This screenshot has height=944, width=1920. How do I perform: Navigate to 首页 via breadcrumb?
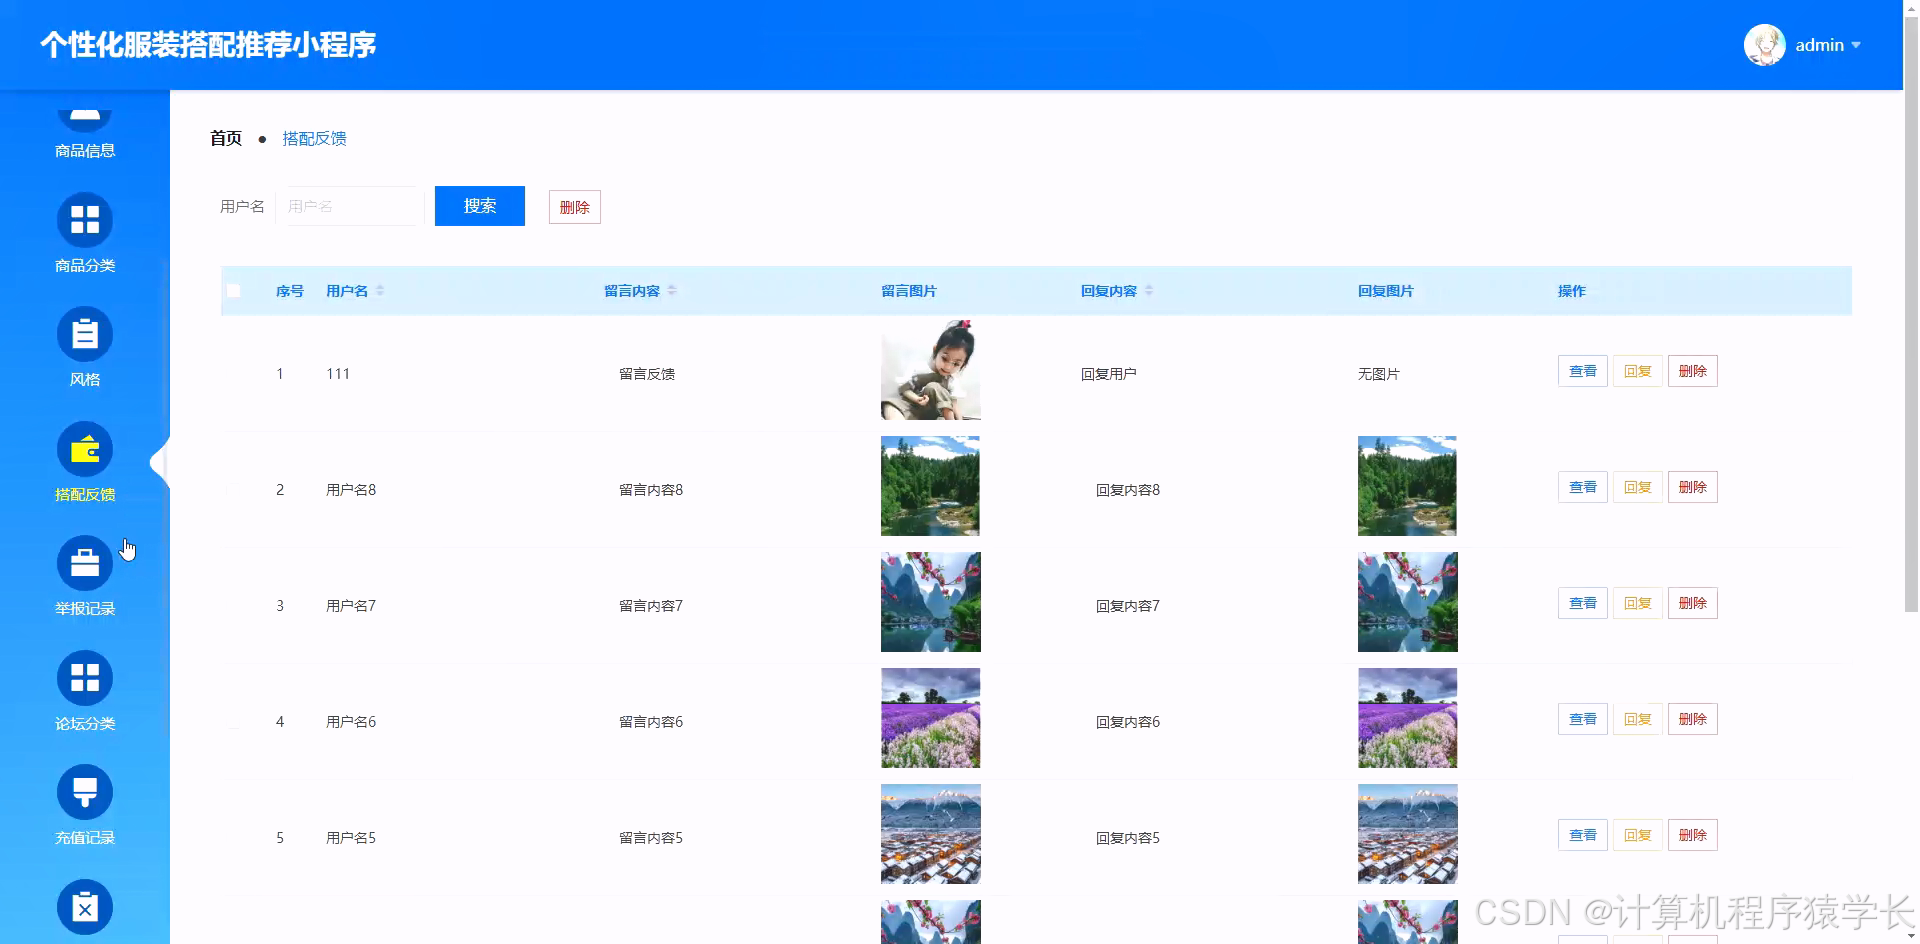point(225,138)
